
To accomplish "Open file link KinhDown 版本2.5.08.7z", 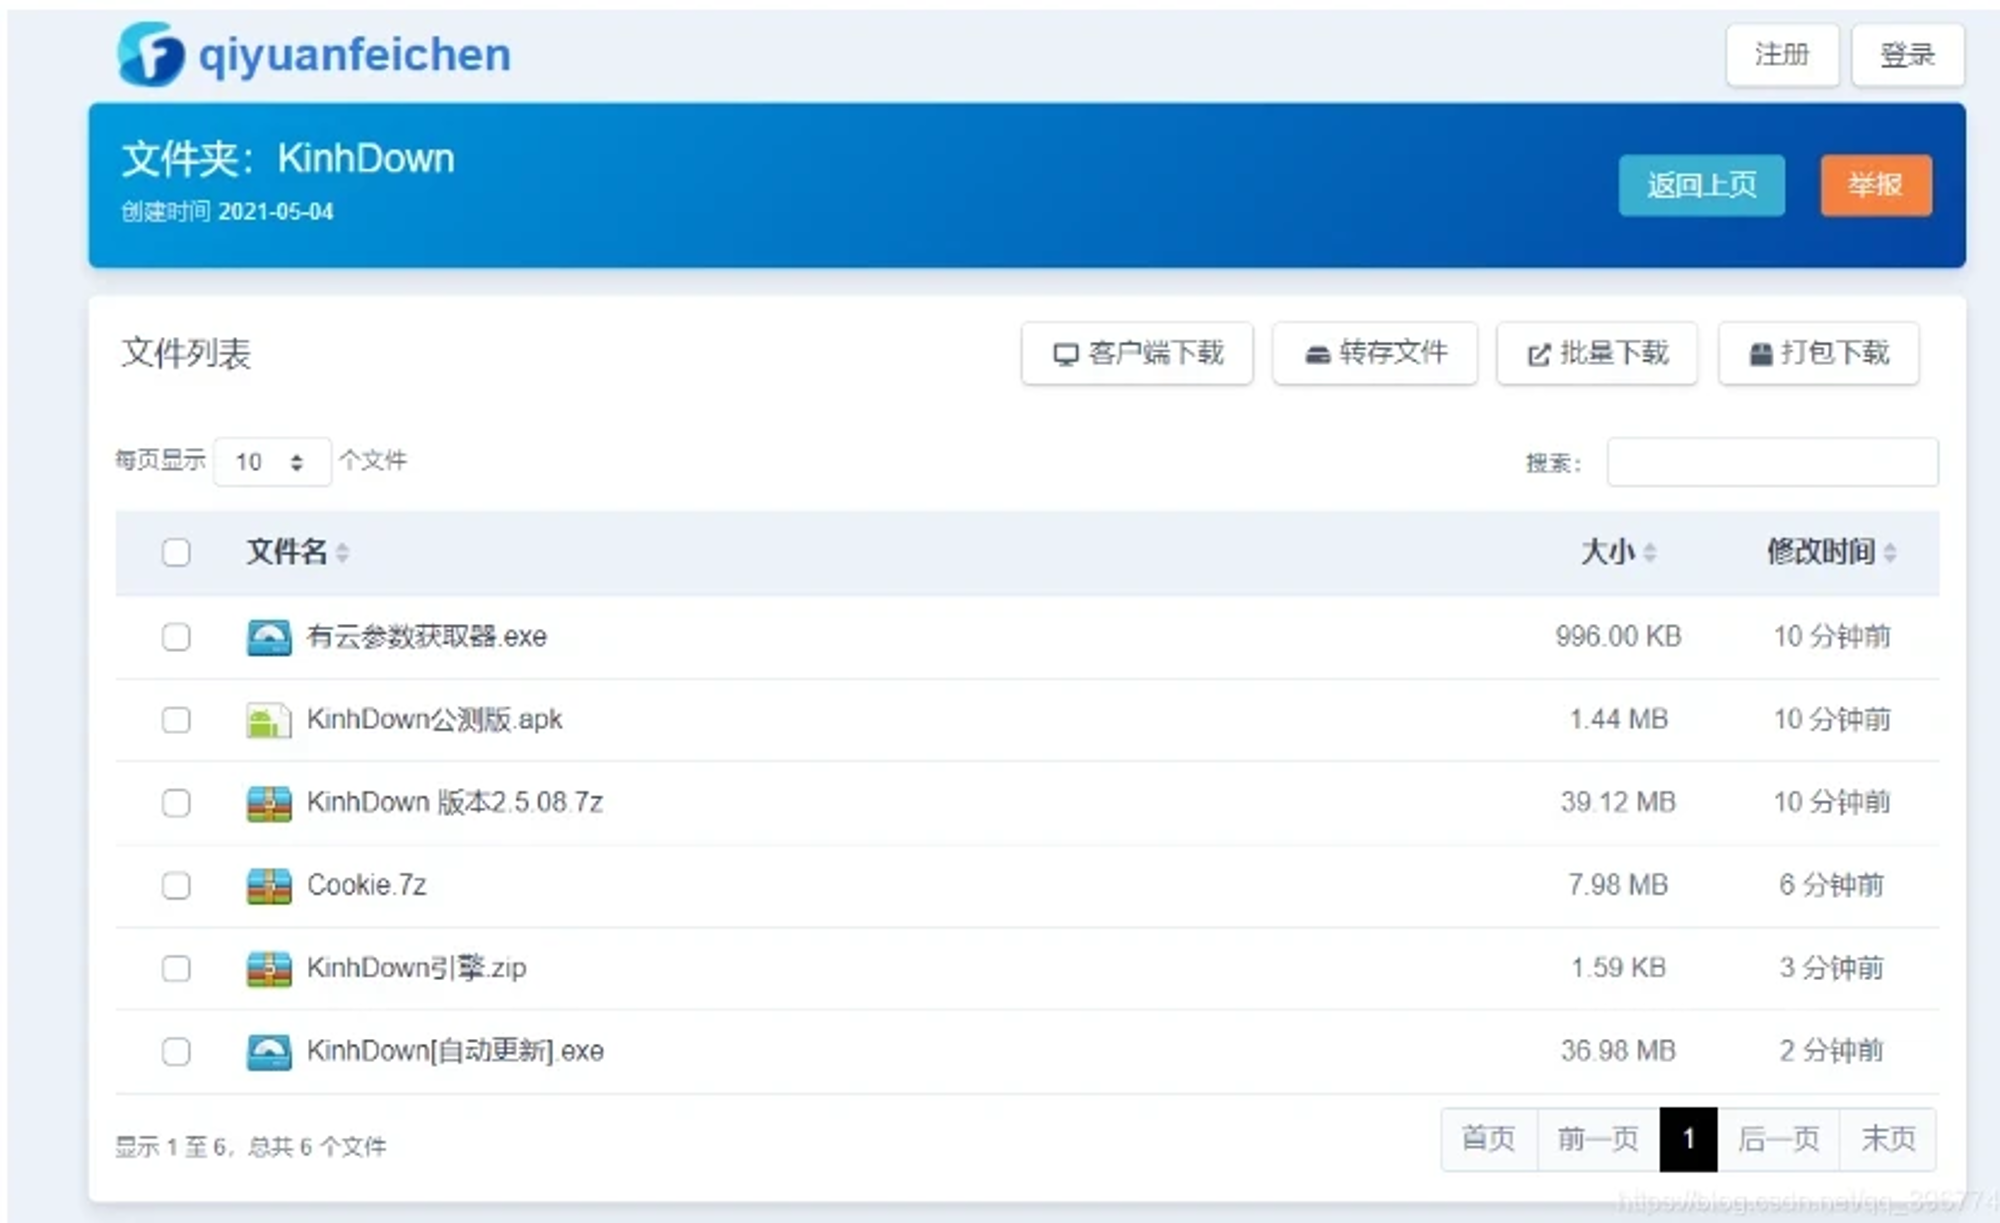I will click(455, 803).
